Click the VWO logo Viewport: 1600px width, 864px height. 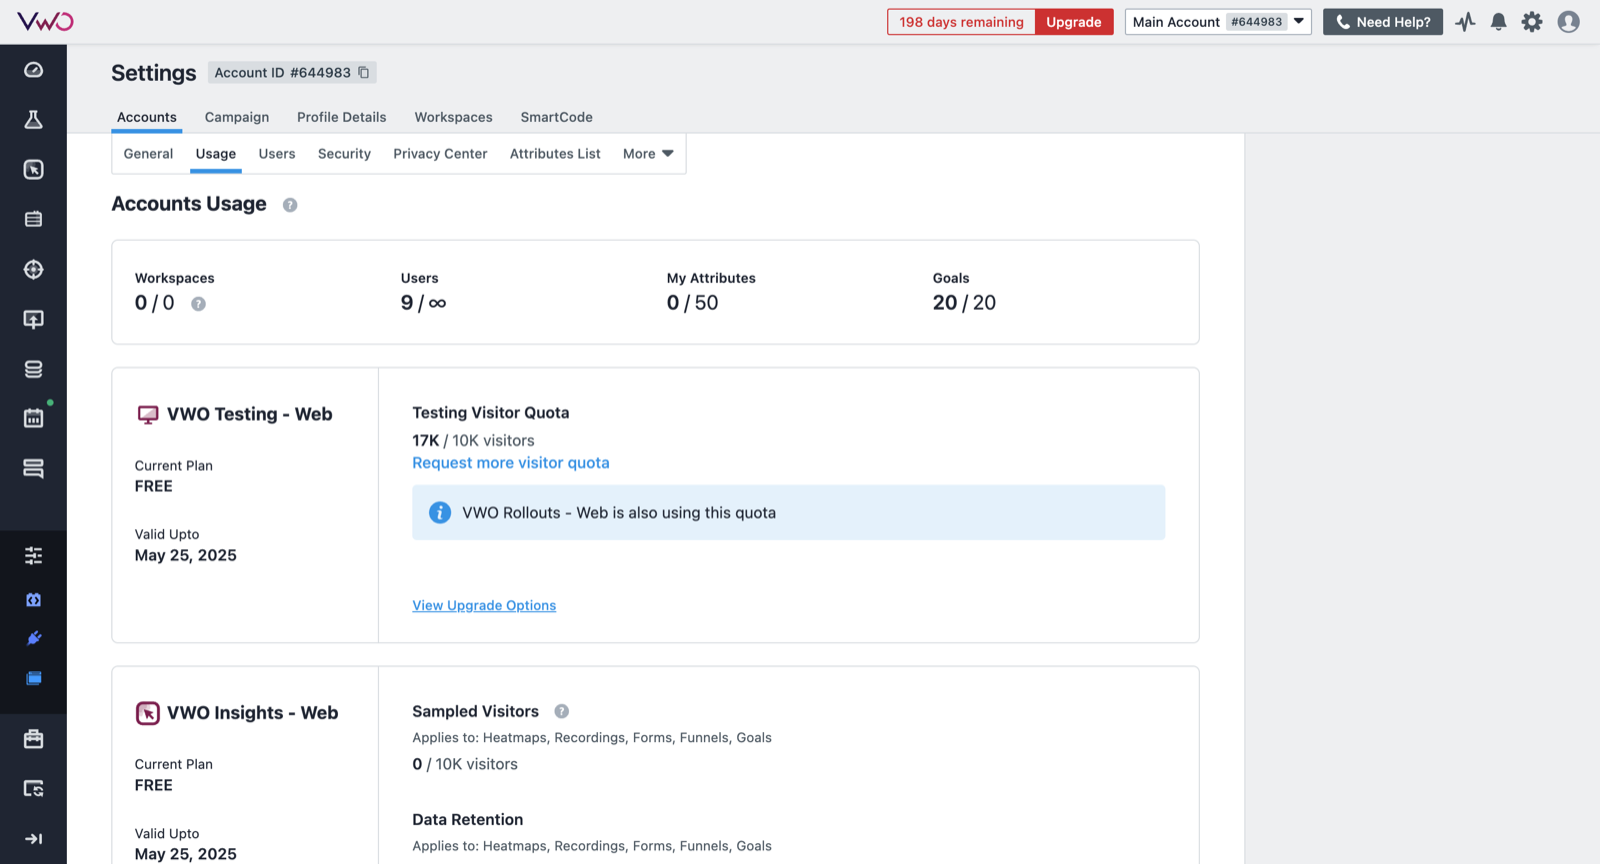[x=45, y=22]
